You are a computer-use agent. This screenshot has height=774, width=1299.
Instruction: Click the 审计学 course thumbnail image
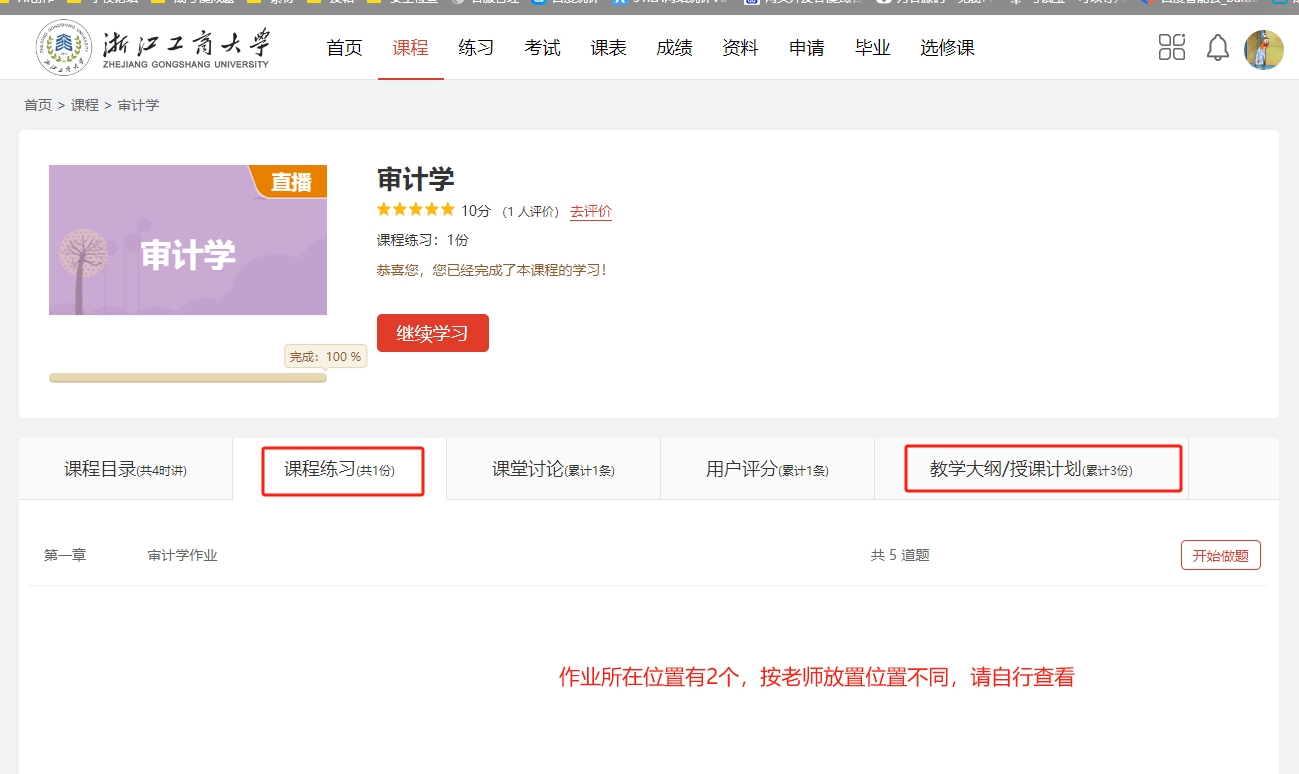[187, 240]
